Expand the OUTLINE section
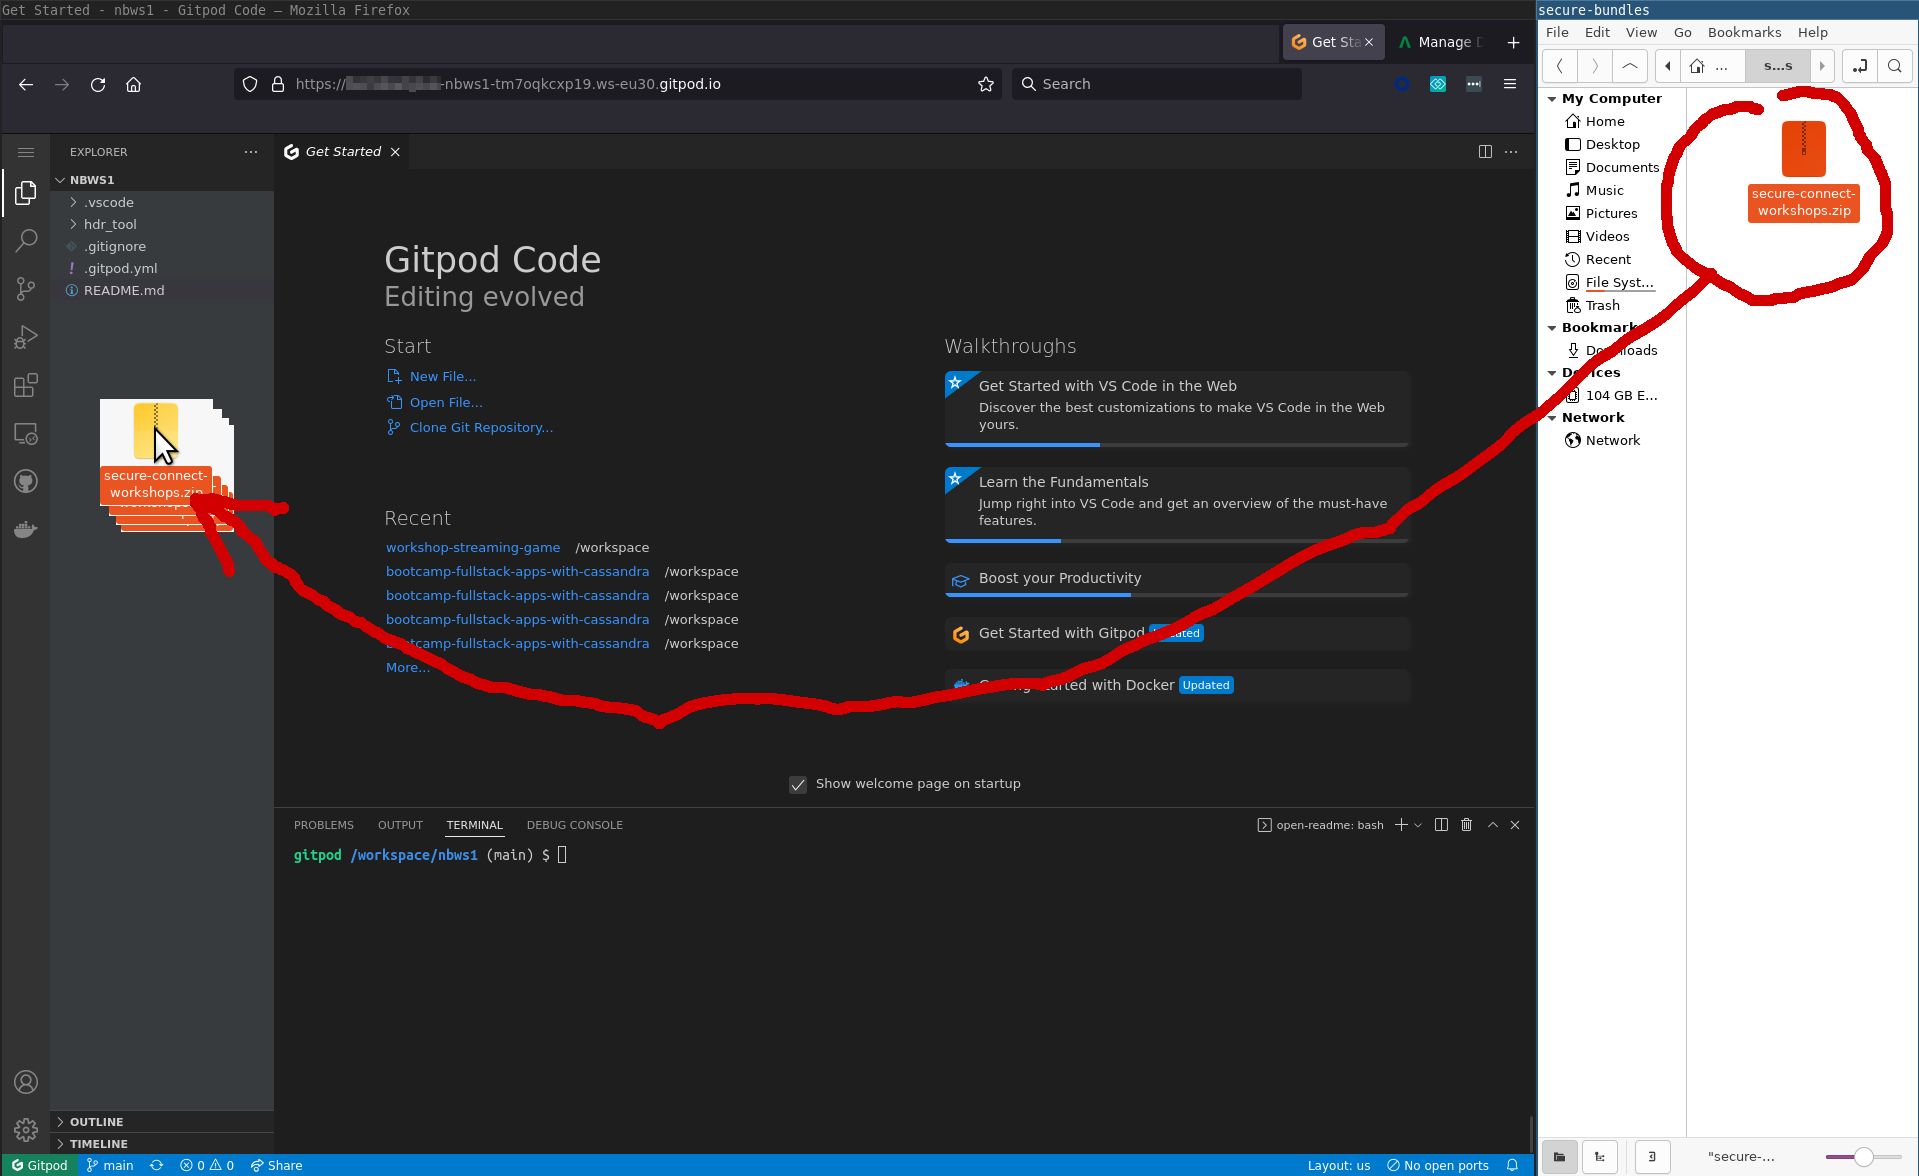This screenshot has height=1176, width=1919. (x=162, y=1122)
